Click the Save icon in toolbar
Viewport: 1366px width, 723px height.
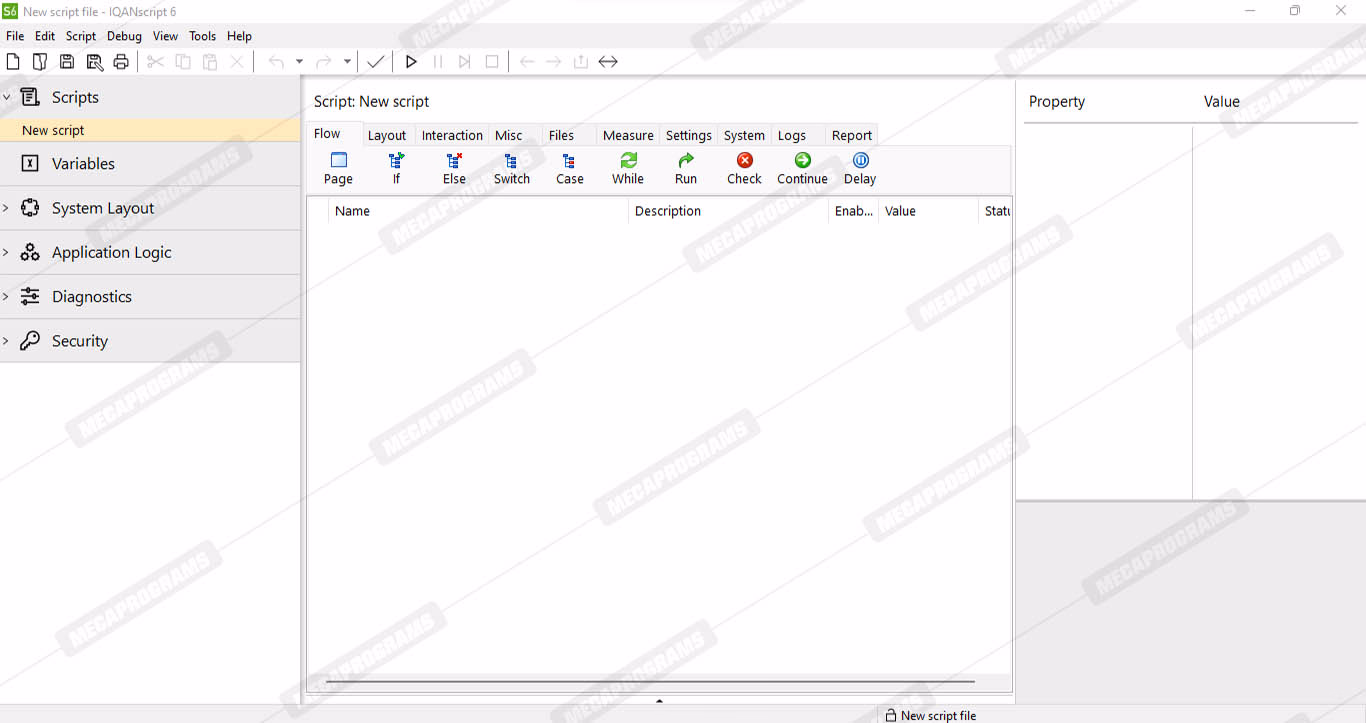[67, 62]
